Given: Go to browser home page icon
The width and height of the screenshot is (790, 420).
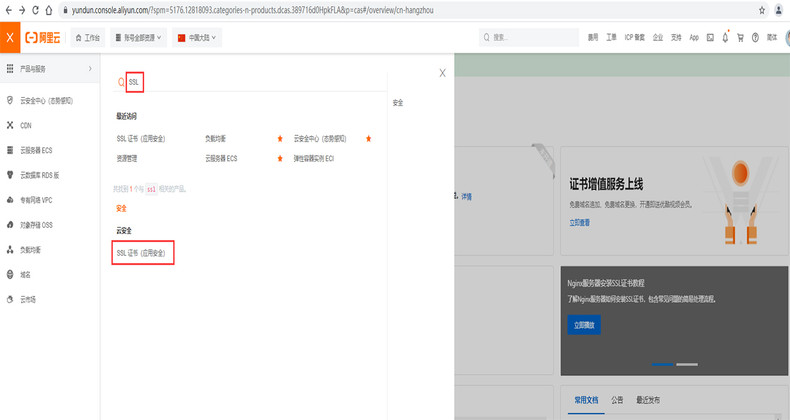Looking at the screenshot, I should coord(48,10).
